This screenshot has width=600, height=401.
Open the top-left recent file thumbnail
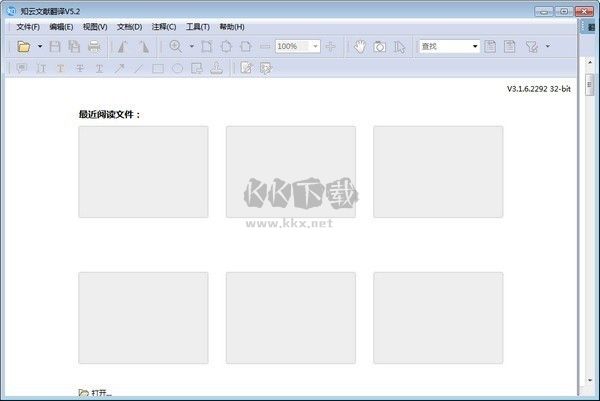tap(143, 172)
